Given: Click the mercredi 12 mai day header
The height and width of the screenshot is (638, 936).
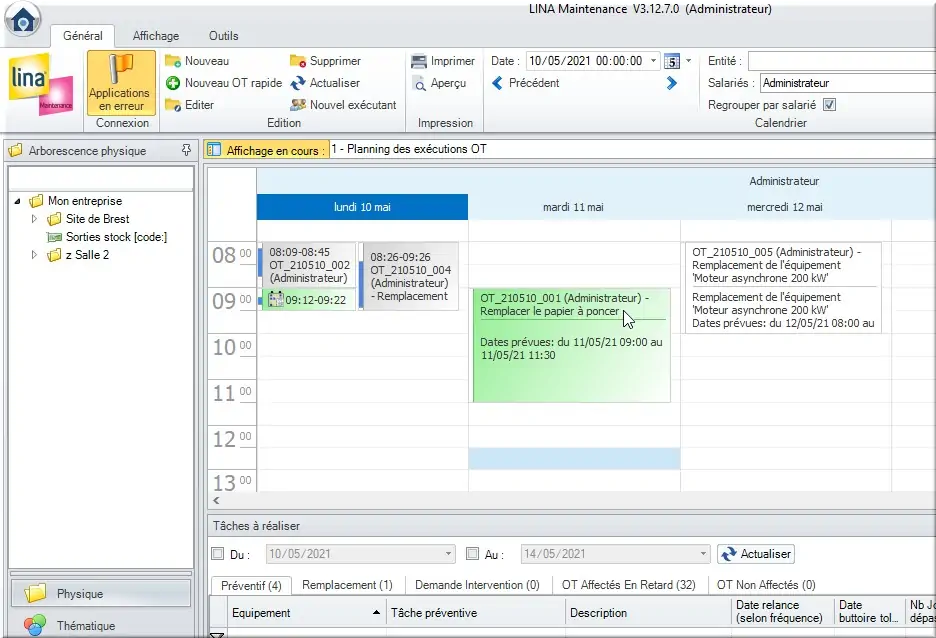Looking at the screenshot, I should (x=785, y=207).
